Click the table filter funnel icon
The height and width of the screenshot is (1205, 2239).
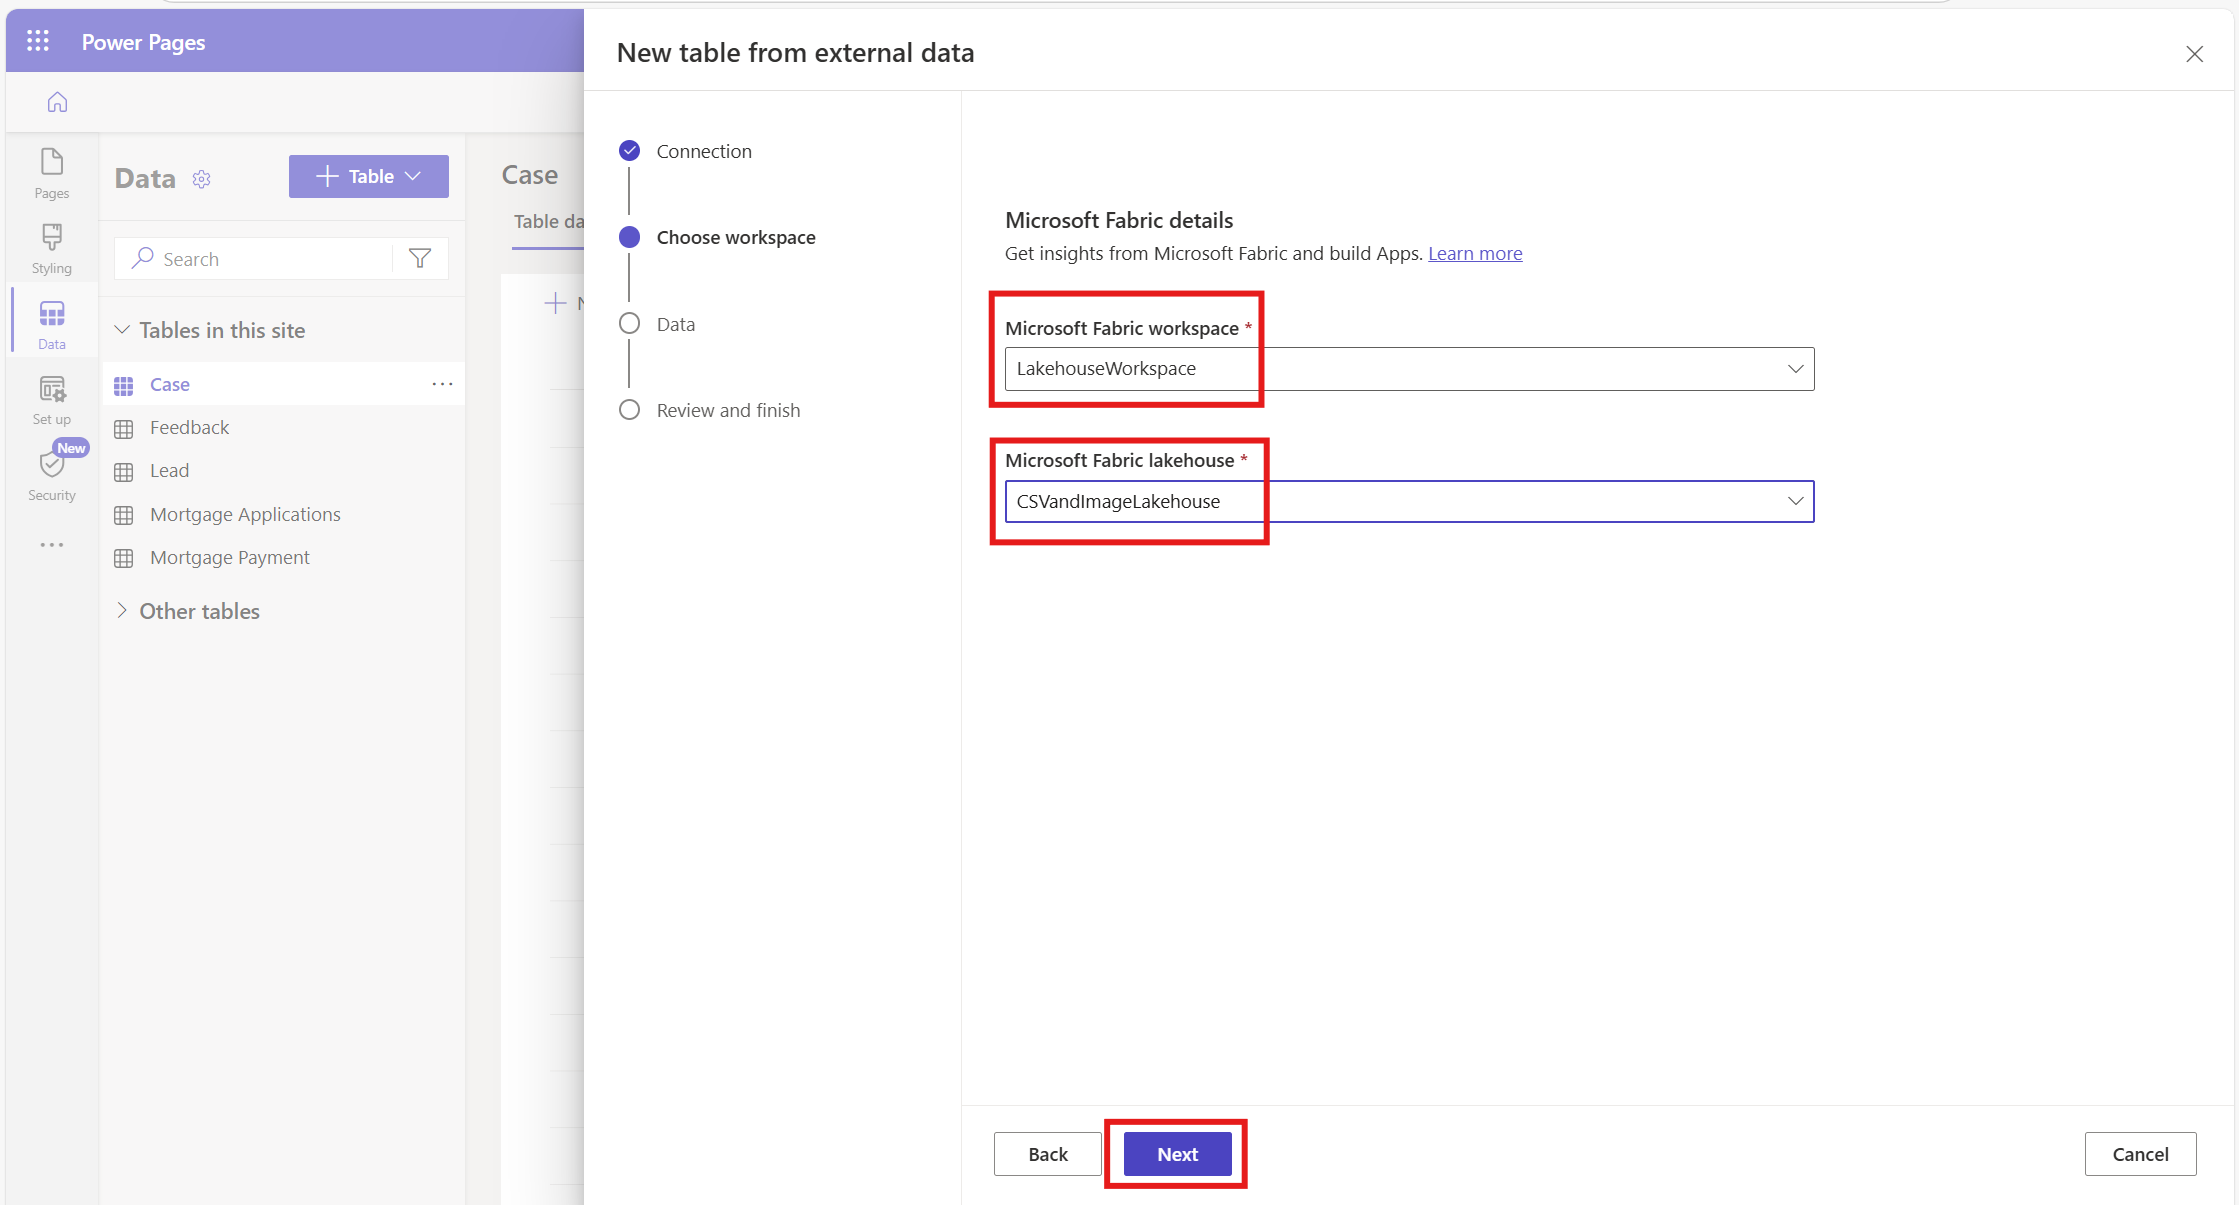420,259
